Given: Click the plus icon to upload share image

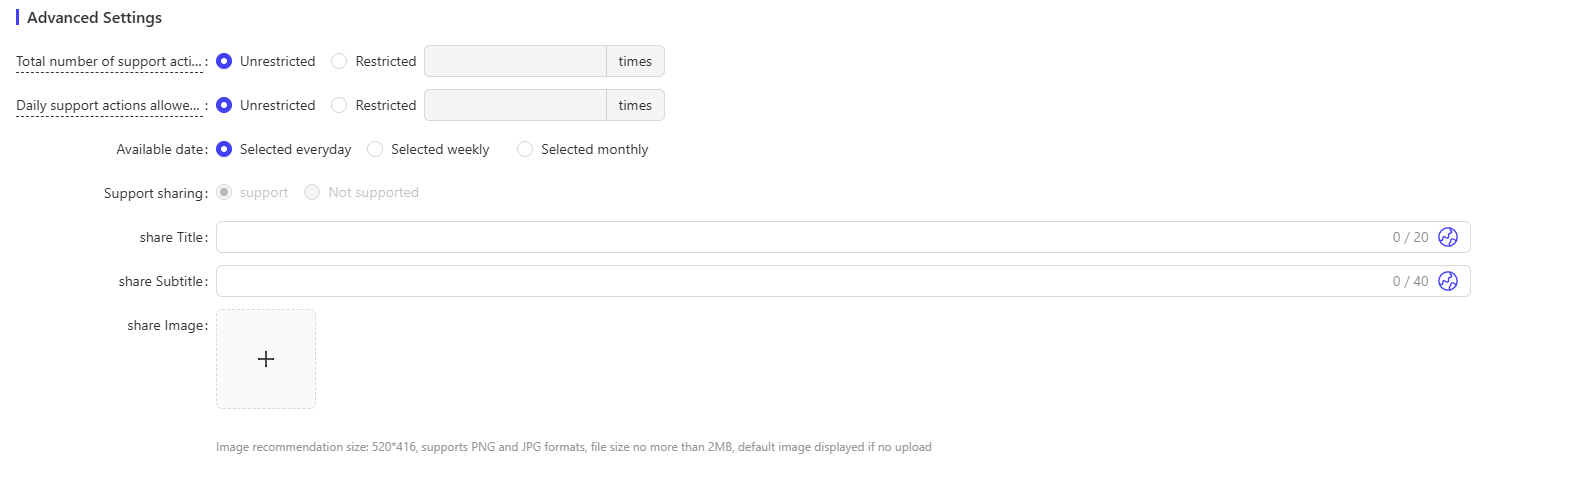Looking at the screenshot, I should click(x=266, y=359).
